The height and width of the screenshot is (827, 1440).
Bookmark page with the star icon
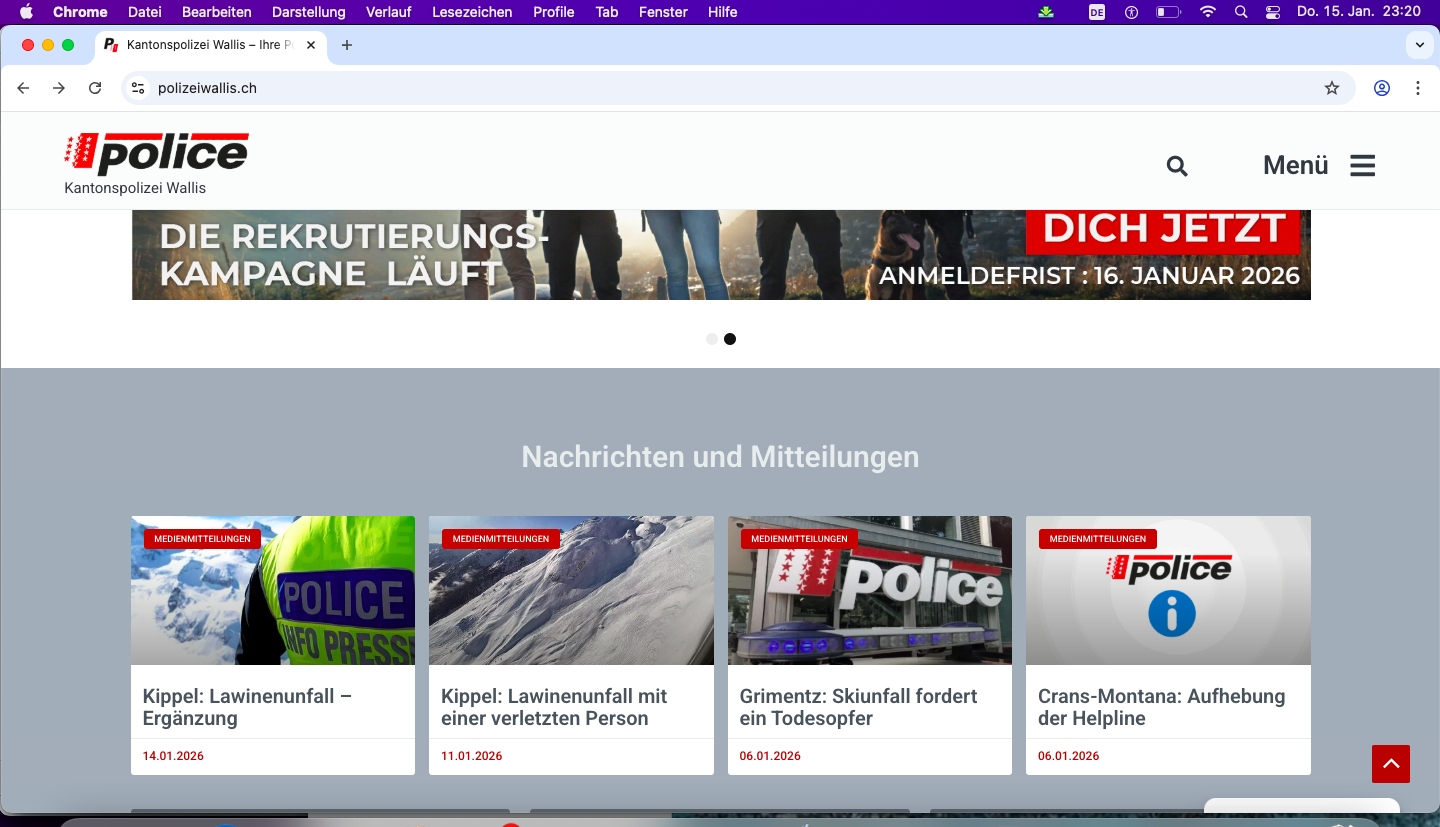(x=1331, y=88)
